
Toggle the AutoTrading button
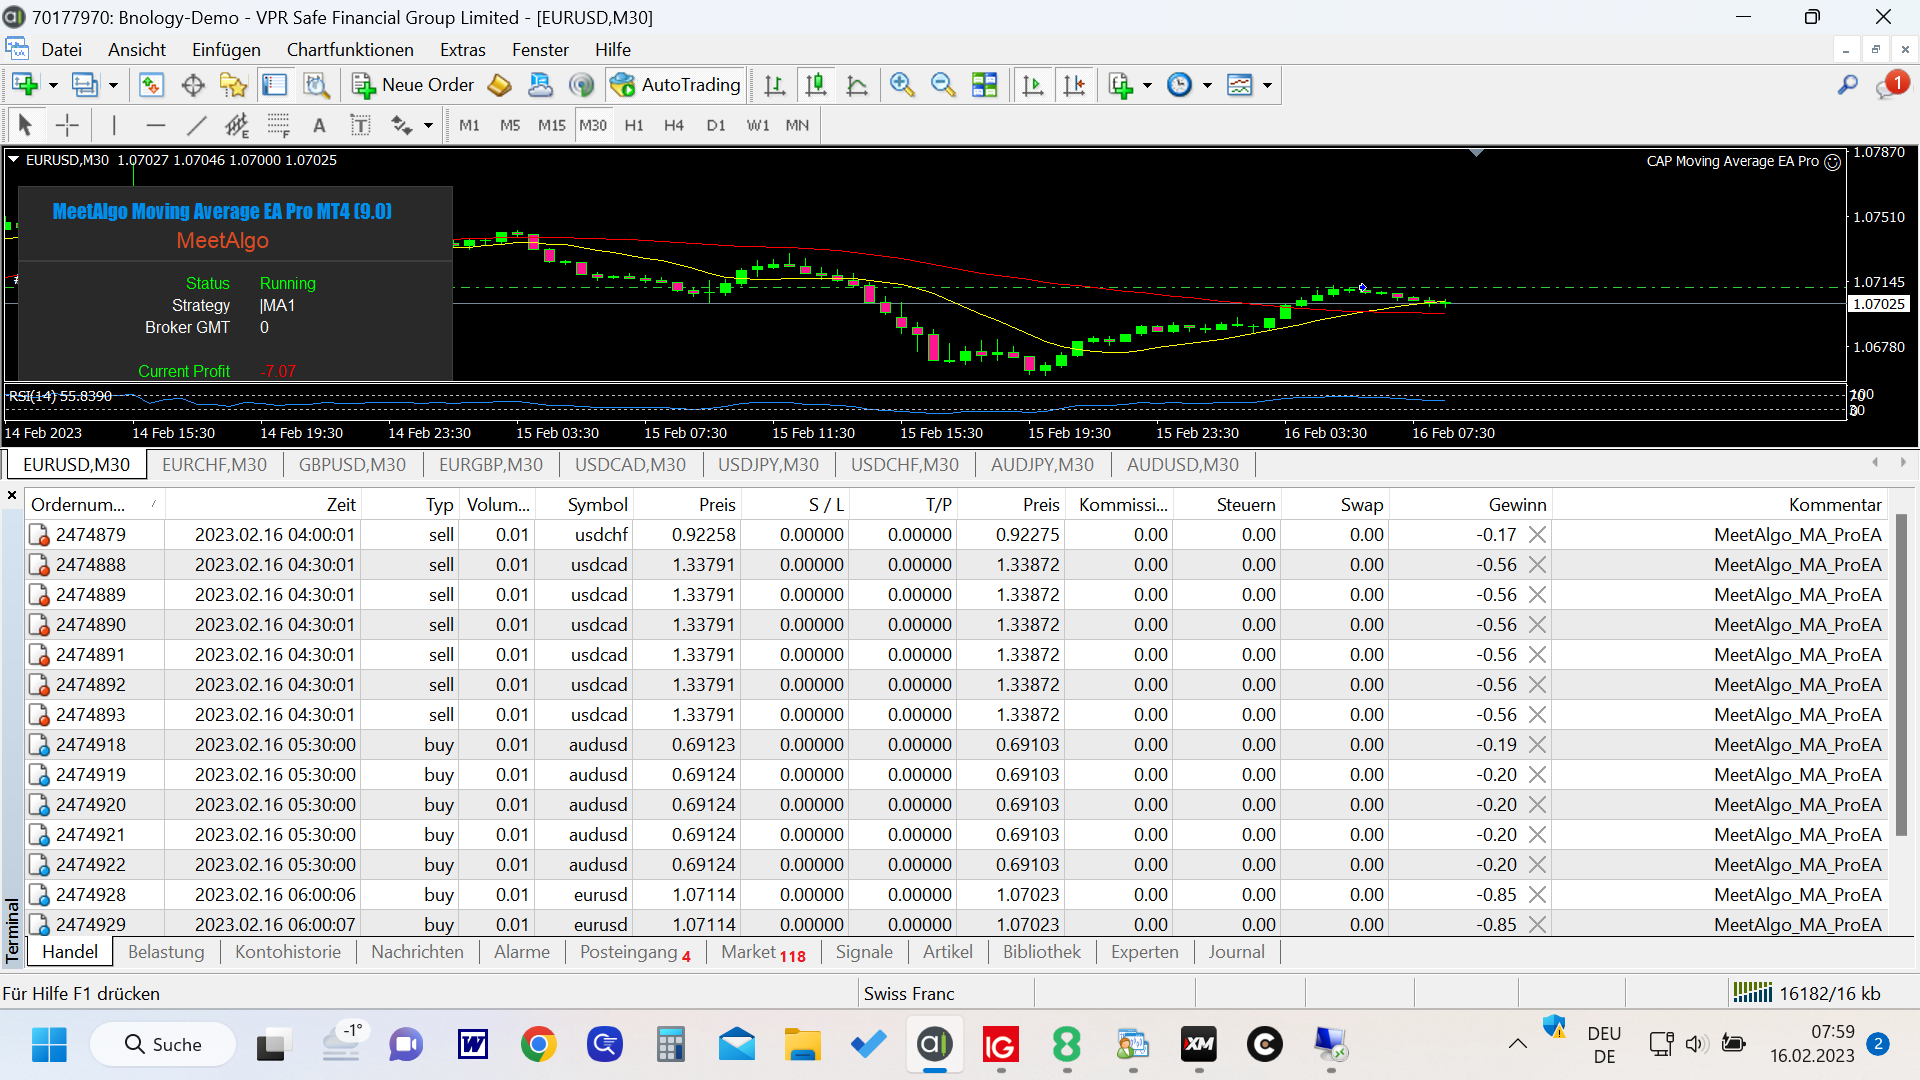coord(676,85)
